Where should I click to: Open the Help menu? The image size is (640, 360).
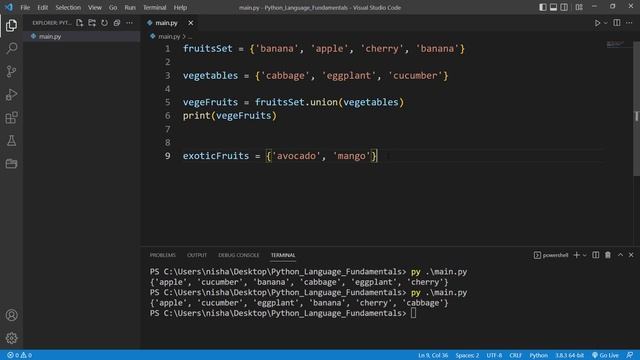click(180, 7)
